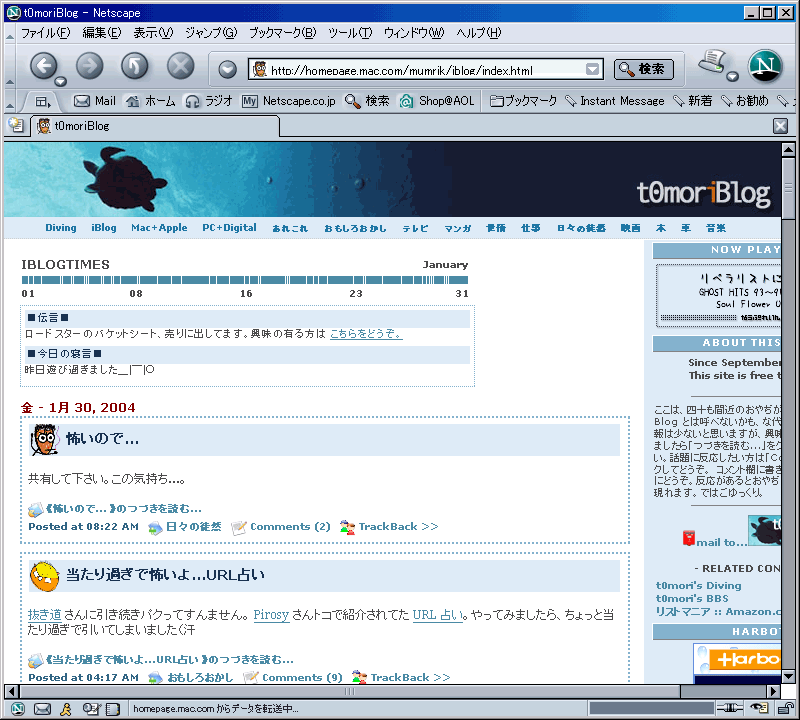Click the ホーム home bookmark
The width and height of the screenshot is (800, 720).
click(x=151, y=101)
